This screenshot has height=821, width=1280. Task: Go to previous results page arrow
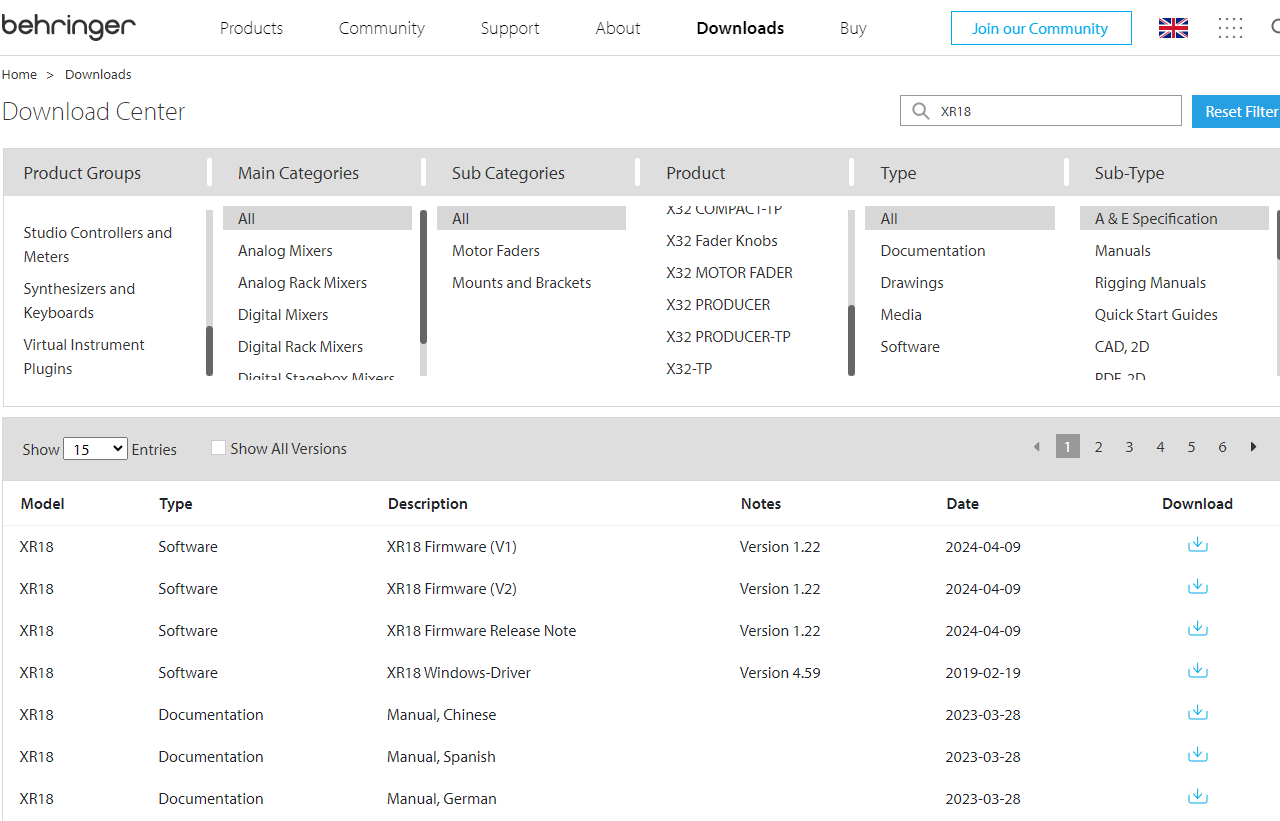(x=1036, y=447)
